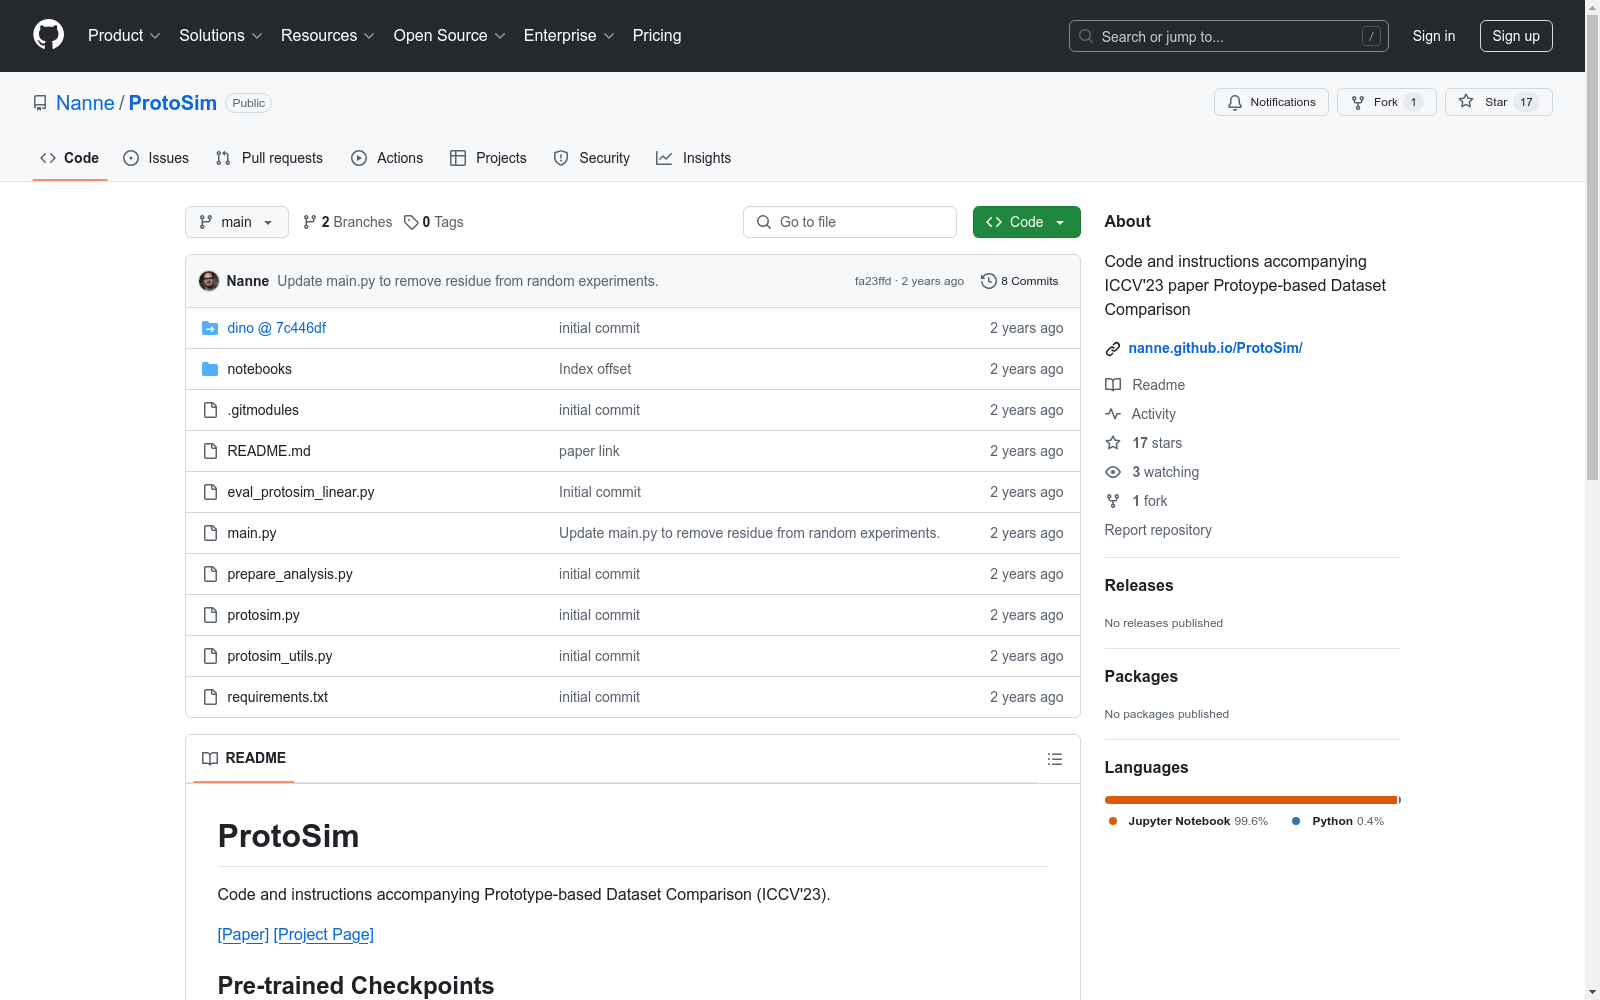Image resolution: width=1600 pixels, height=1000 pixels.
Task: Click the requirements.txt file icon
Action: (x=210, y=697)
